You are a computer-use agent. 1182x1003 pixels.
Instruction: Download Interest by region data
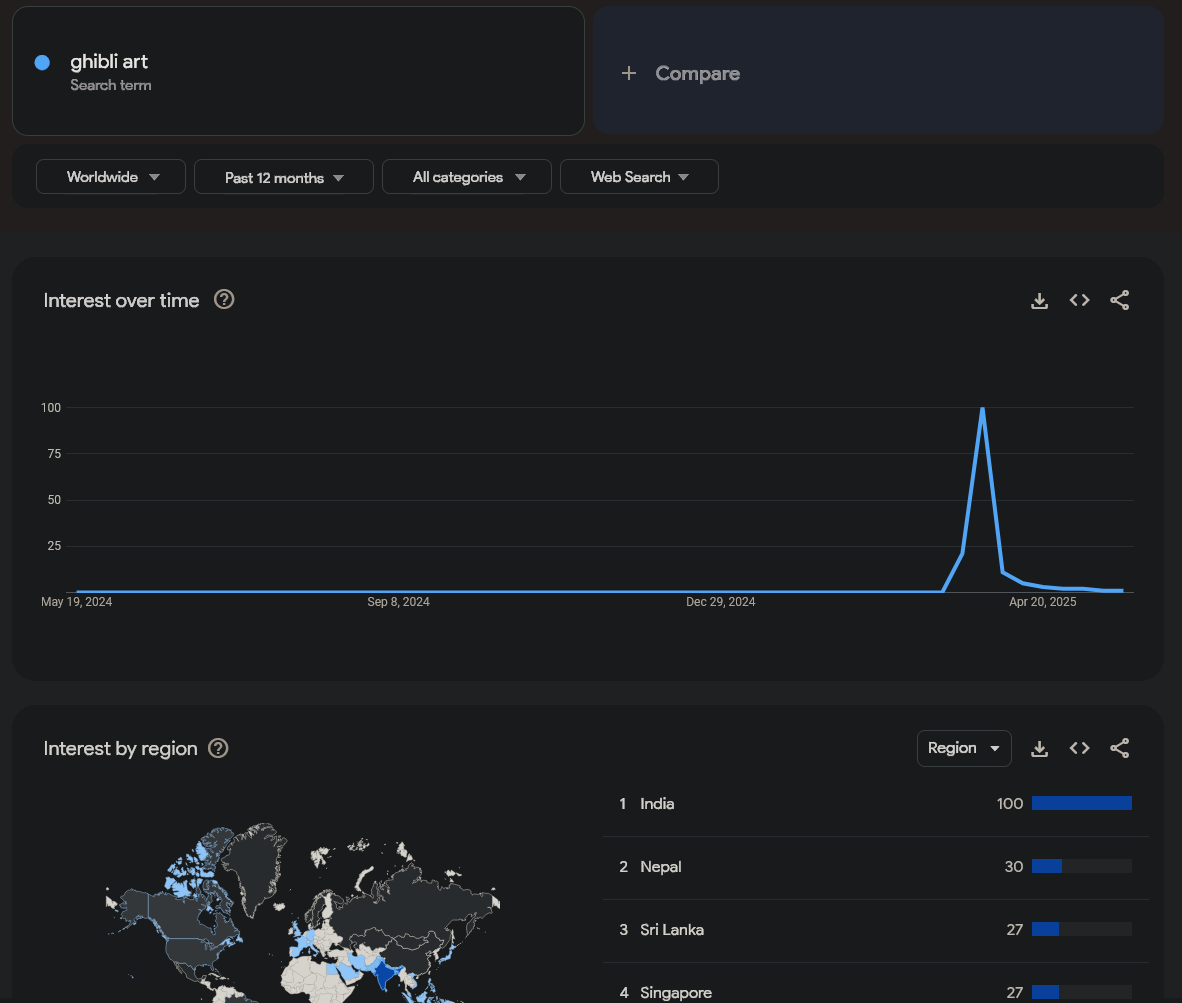(1040, 748)
